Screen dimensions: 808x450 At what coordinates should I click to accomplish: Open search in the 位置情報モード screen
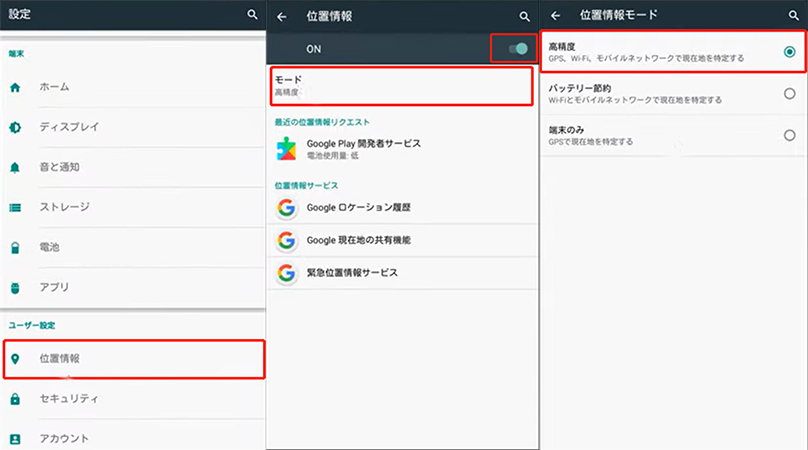794,15
